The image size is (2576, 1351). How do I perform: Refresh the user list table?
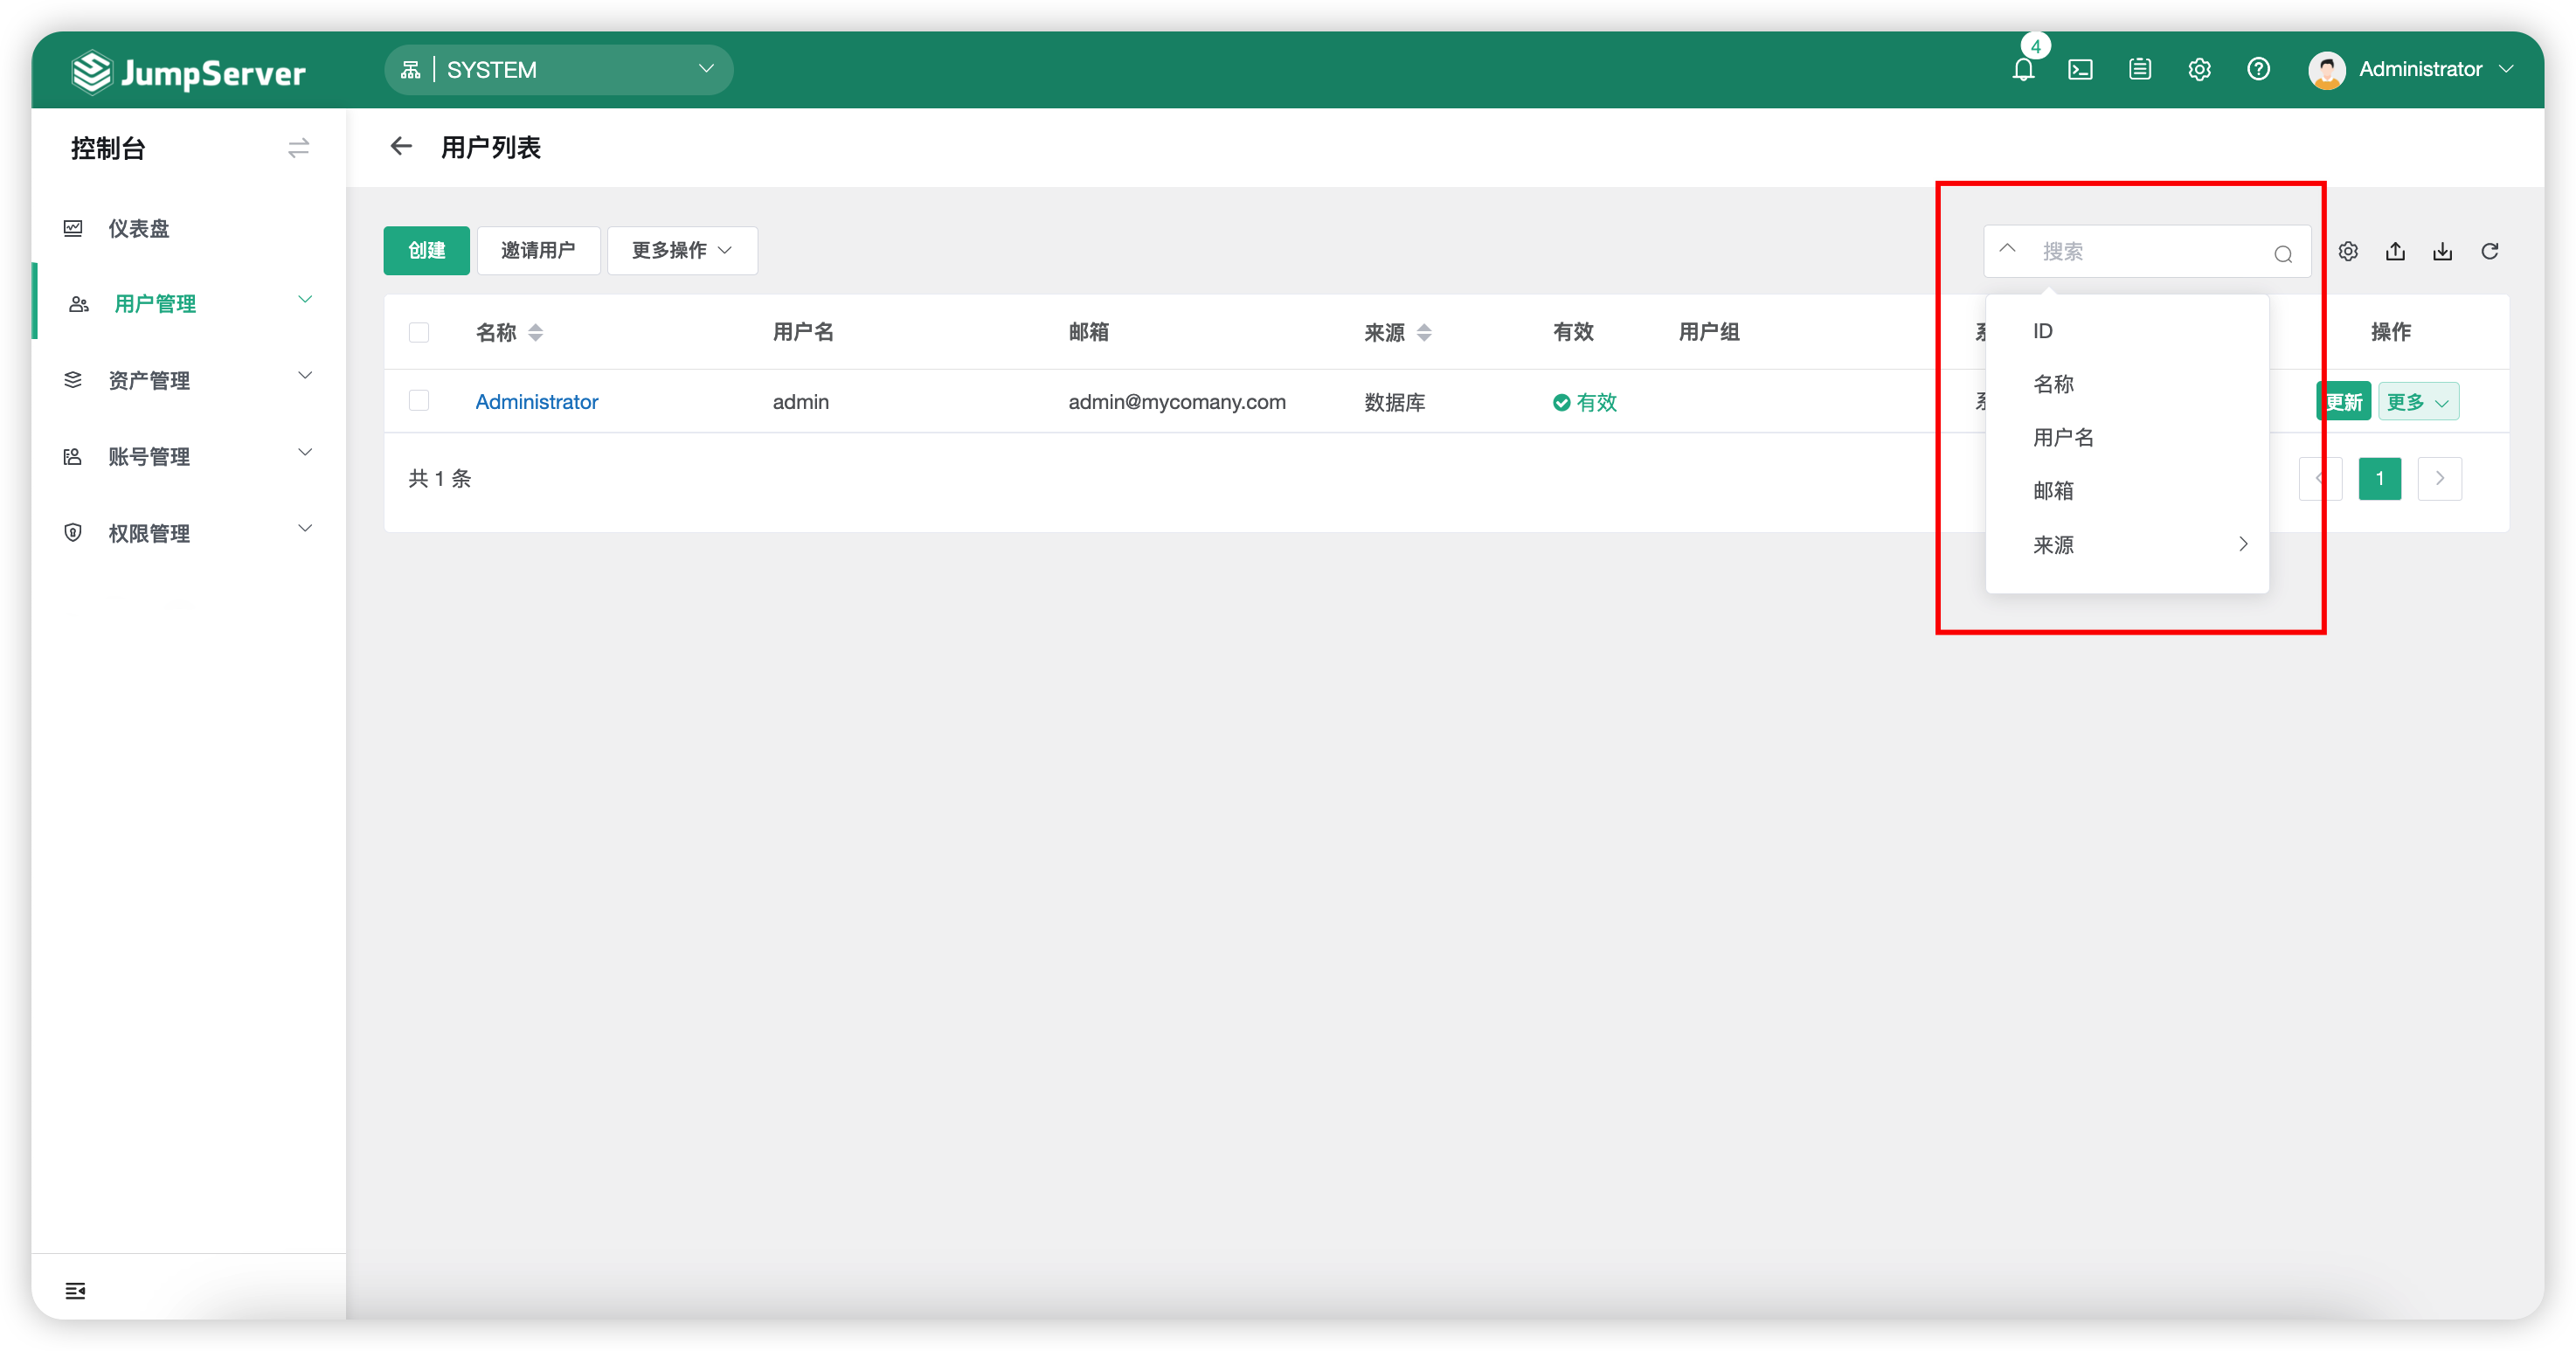(x=2490, y=251)
